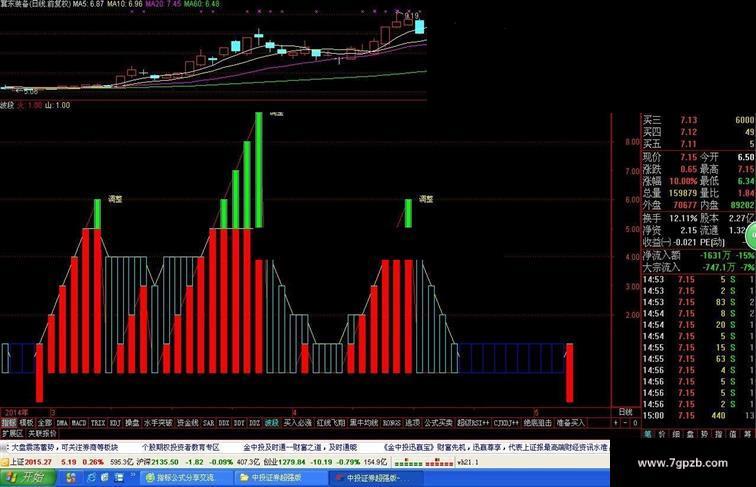The width and height of the screenshot is (756, 487).
Task: Choose the 逃顶 indicator tab
Action: (412, 423)
